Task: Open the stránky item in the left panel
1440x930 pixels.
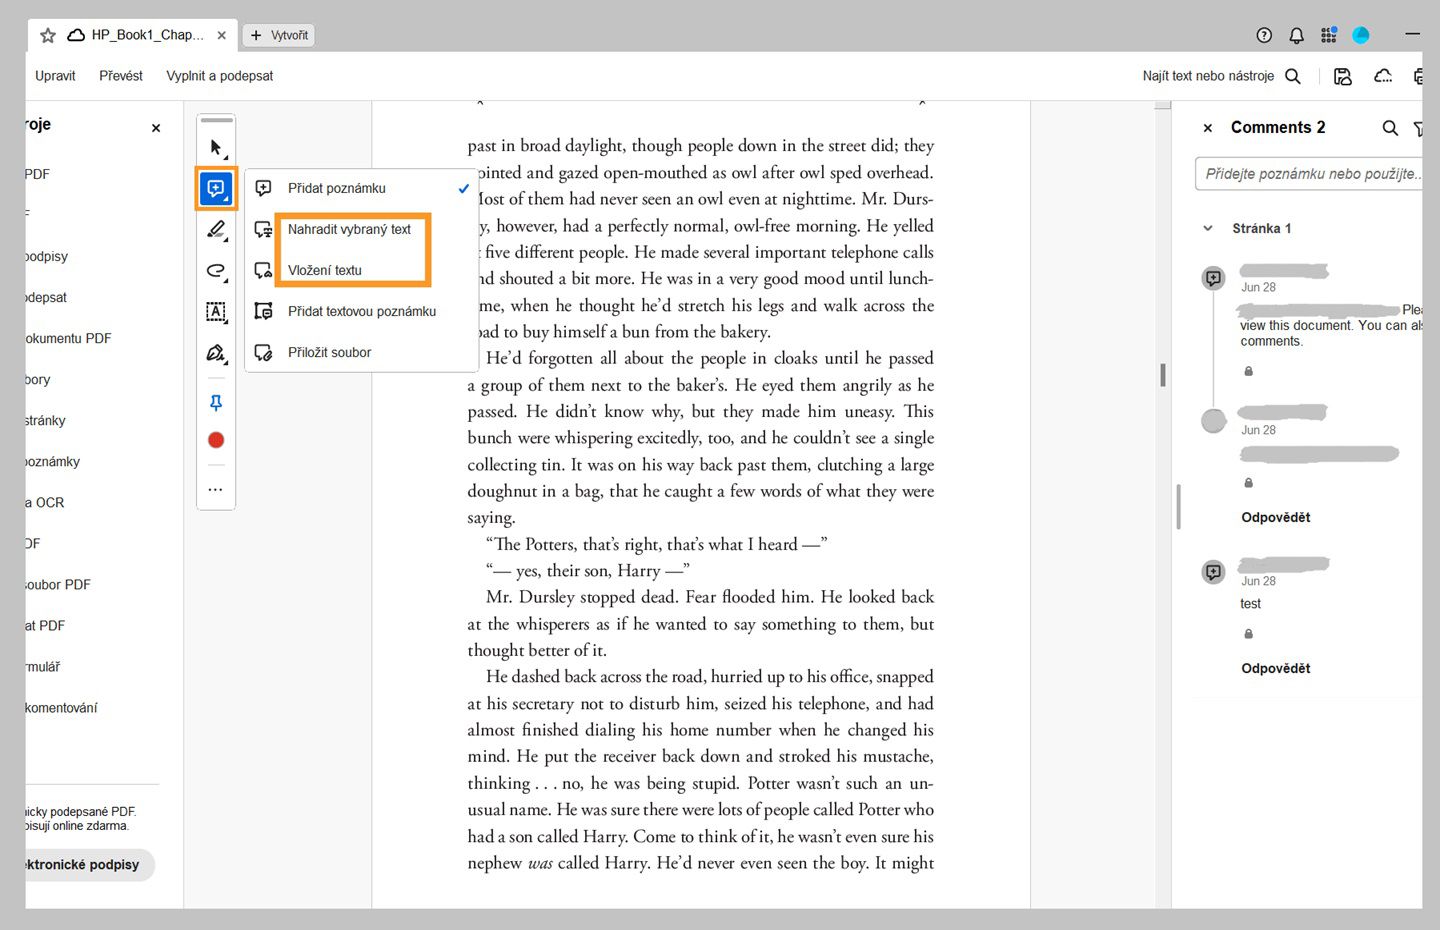Action: (x=46, y=421)
